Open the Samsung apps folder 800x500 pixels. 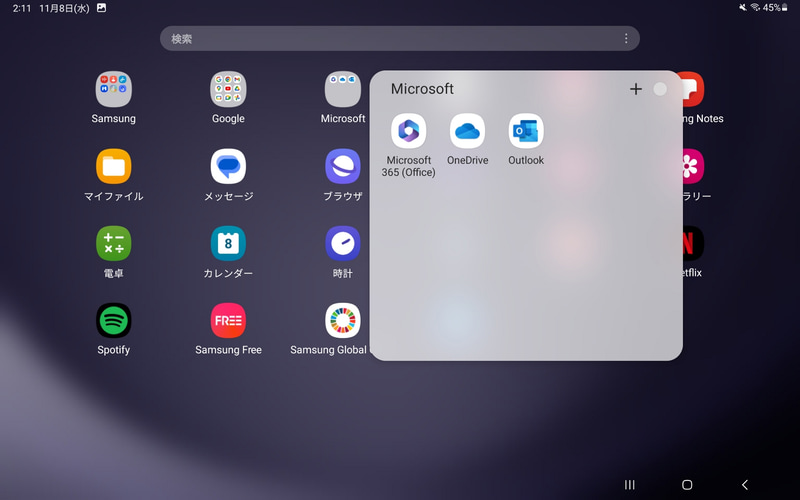click(113, 89)
